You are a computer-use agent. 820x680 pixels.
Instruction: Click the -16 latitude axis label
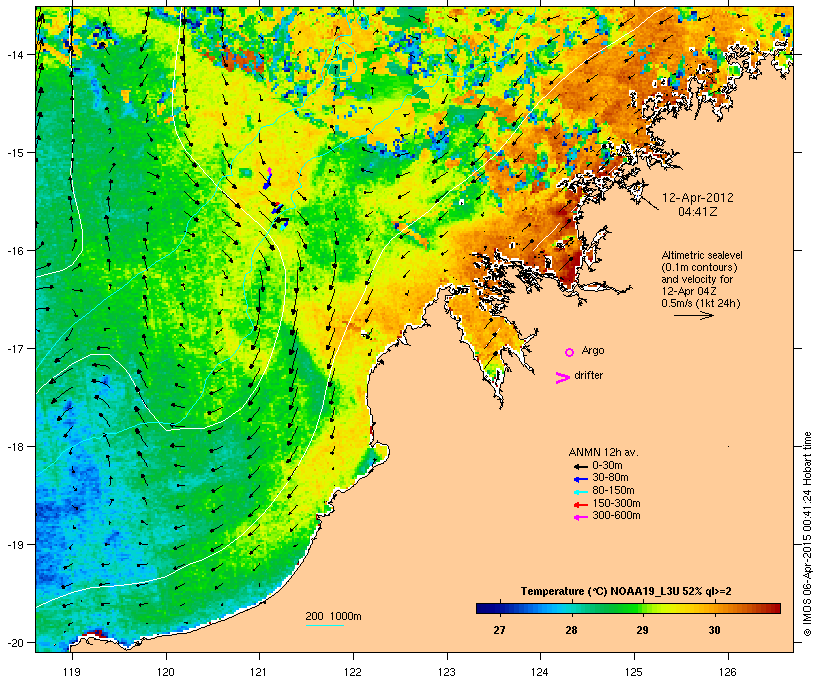point(14,251)
